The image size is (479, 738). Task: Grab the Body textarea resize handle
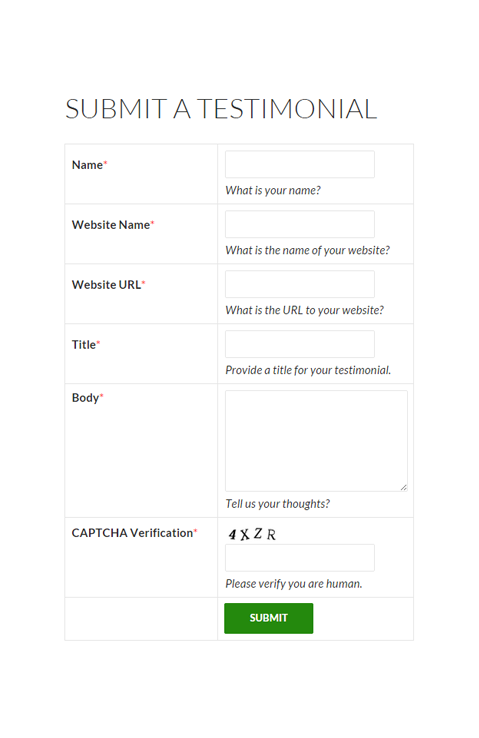(x=404, y=488)
